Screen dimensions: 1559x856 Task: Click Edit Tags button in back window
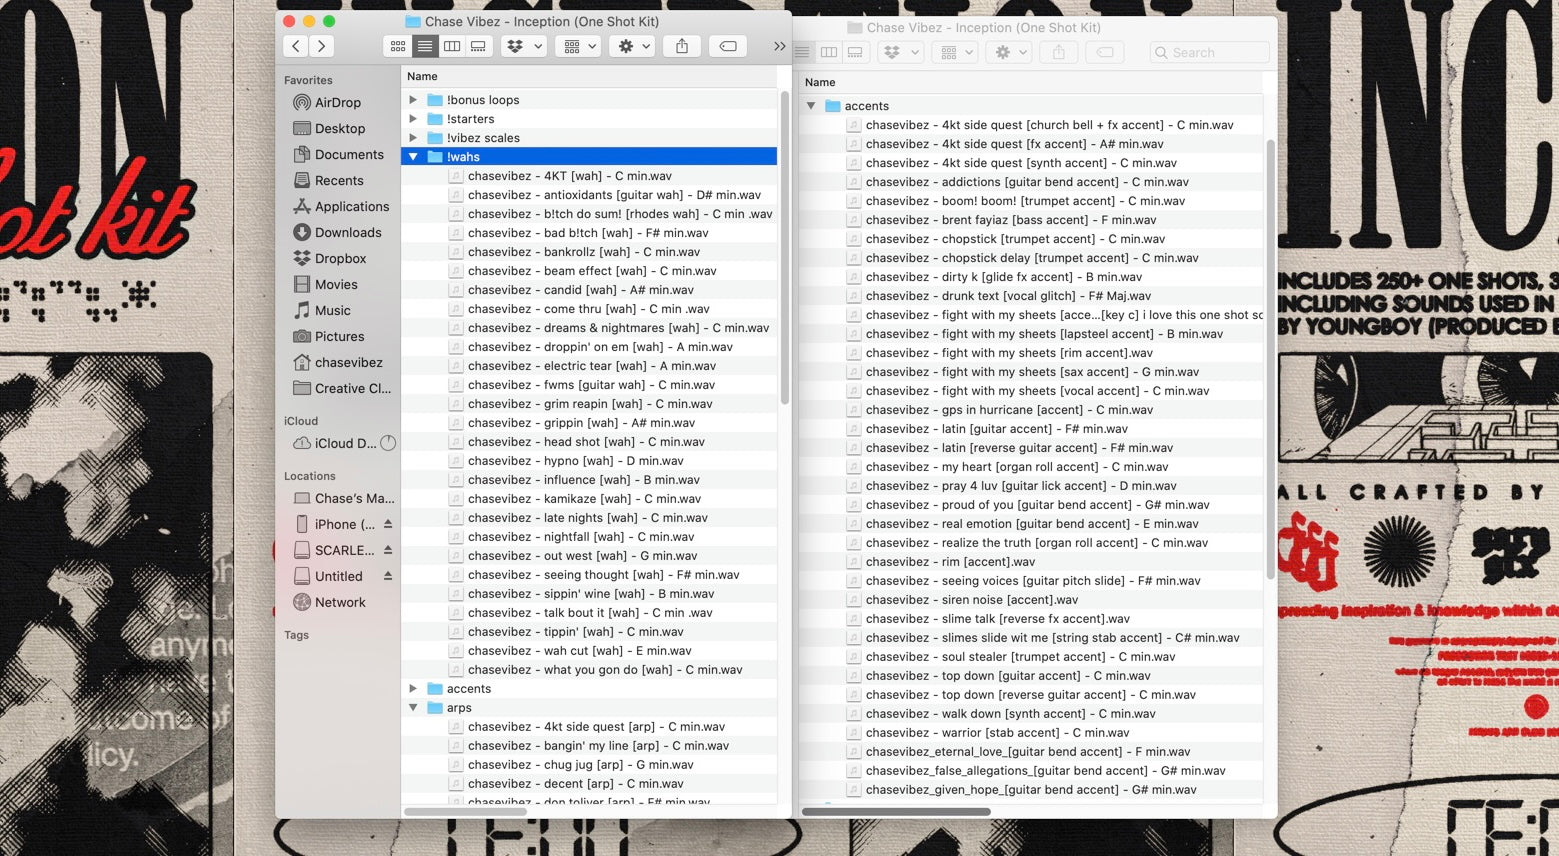point(1105,52)
